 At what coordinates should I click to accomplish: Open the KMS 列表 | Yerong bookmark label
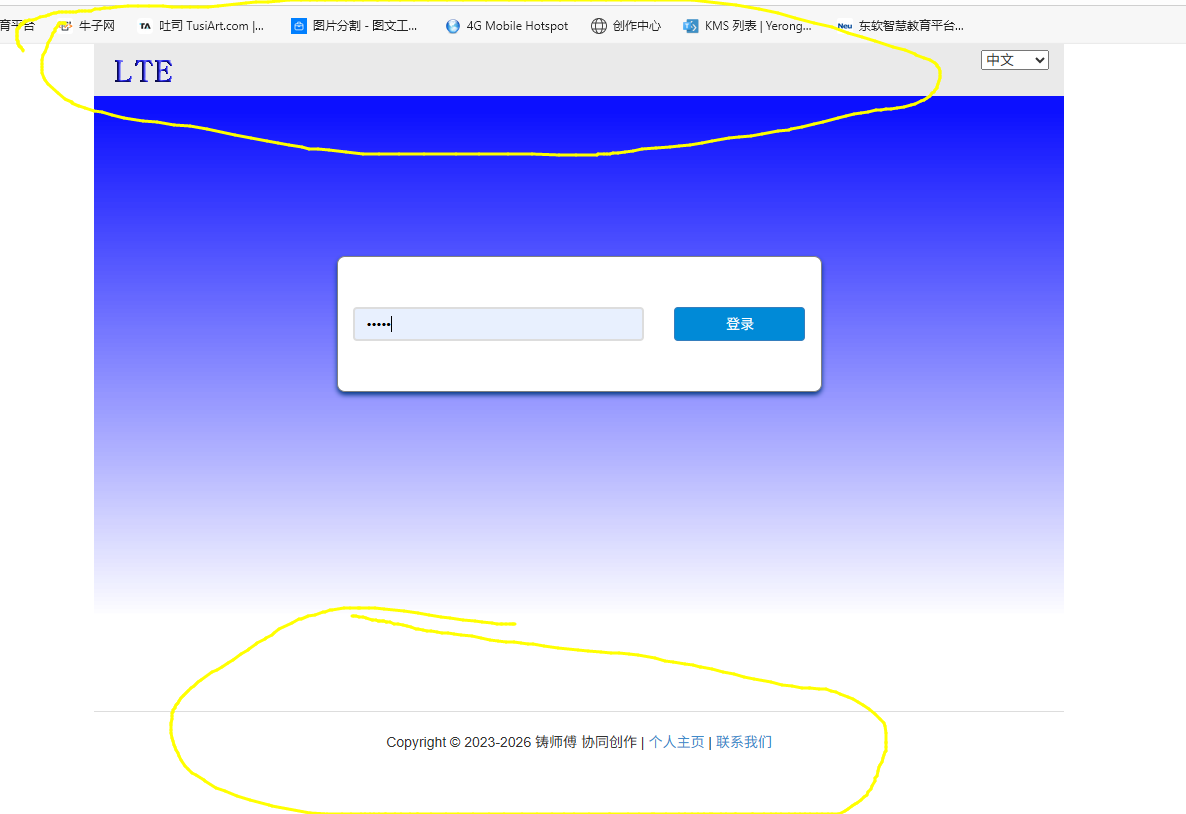coord(758,26)
